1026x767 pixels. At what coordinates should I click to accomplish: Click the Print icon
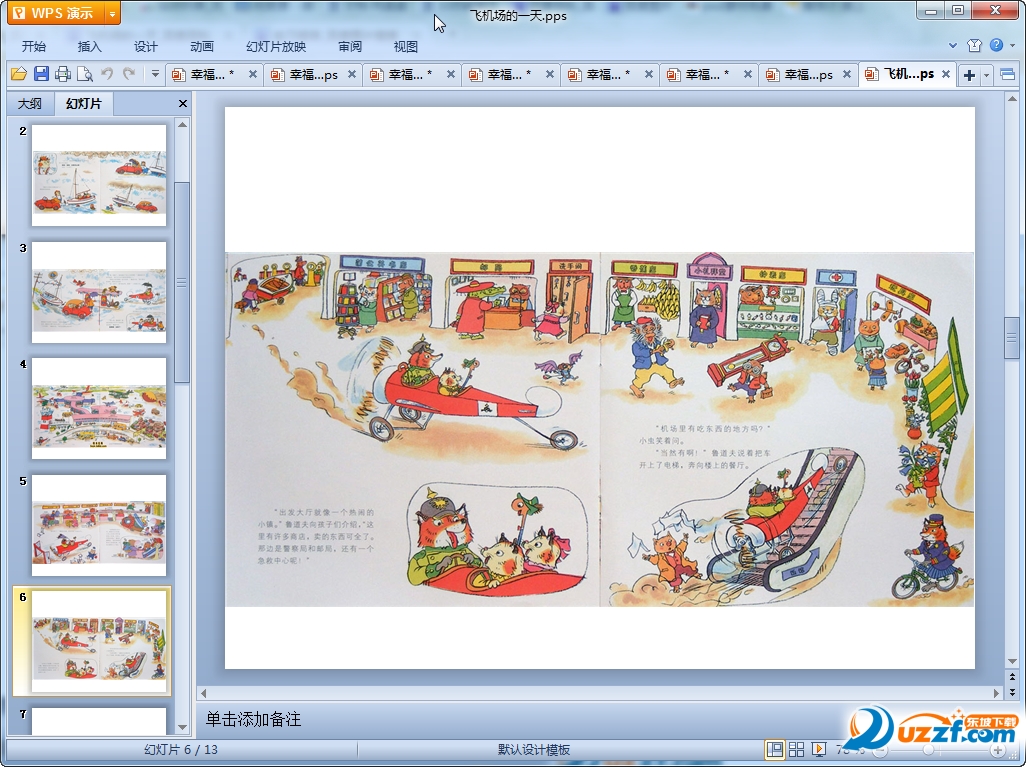tap(63, 74)
